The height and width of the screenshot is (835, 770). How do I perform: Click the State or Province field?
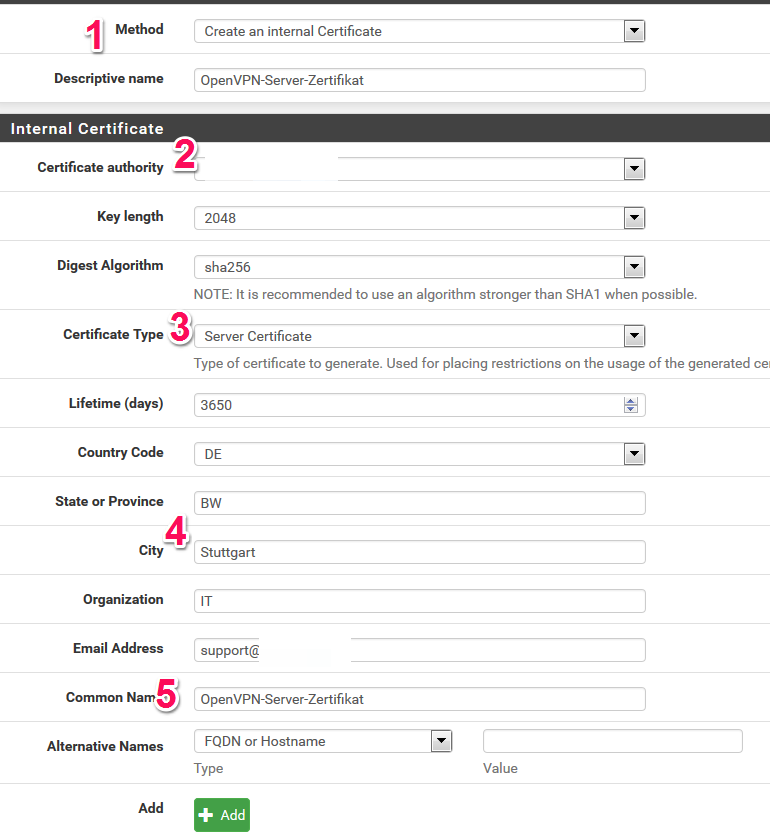[420, 503]
